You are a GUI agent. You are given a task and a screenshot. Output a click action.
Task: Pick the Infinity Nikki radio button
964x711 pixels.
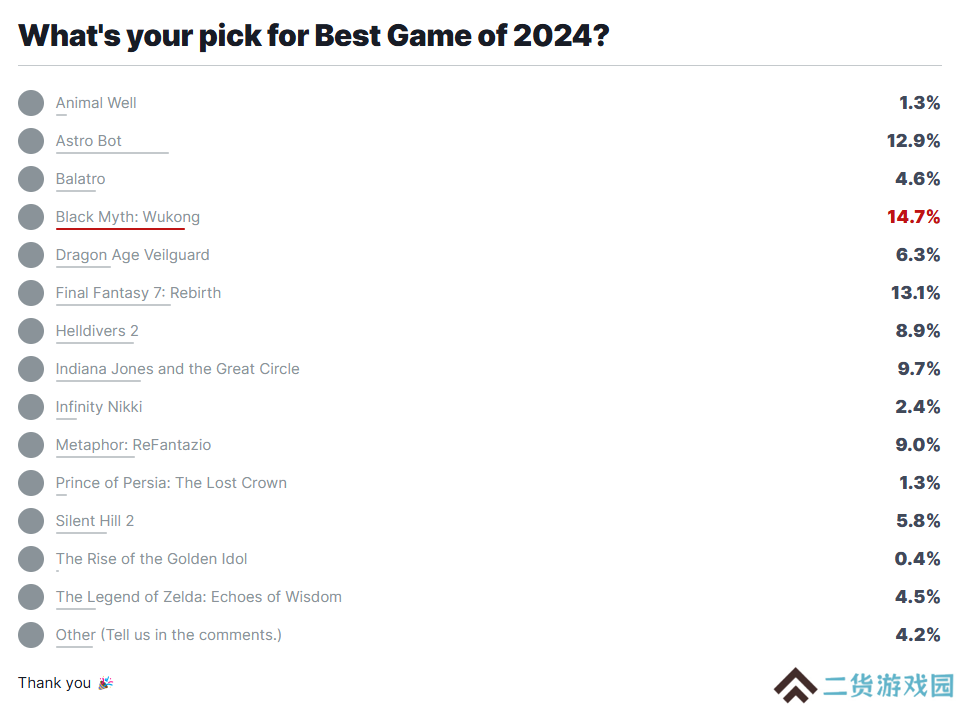[31, 407]
